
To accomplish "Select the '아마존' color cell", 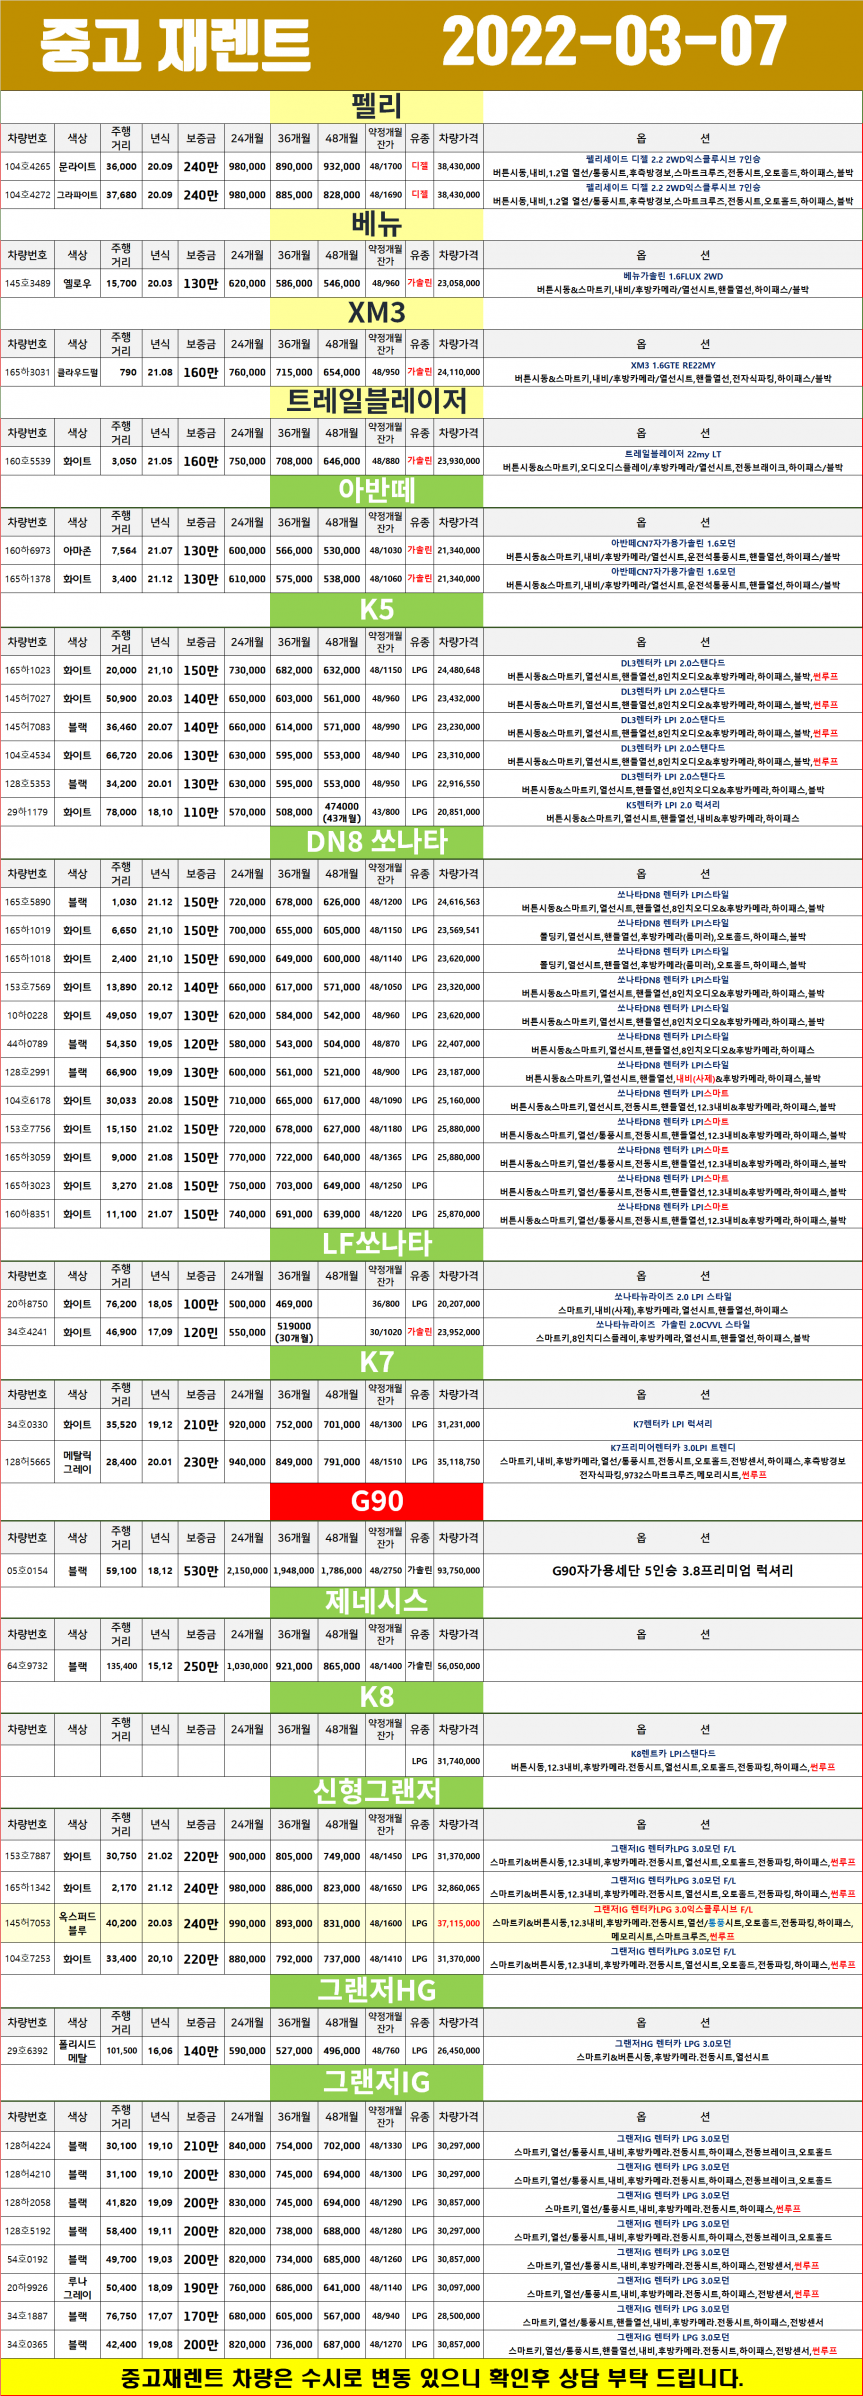I will point(77,550).
